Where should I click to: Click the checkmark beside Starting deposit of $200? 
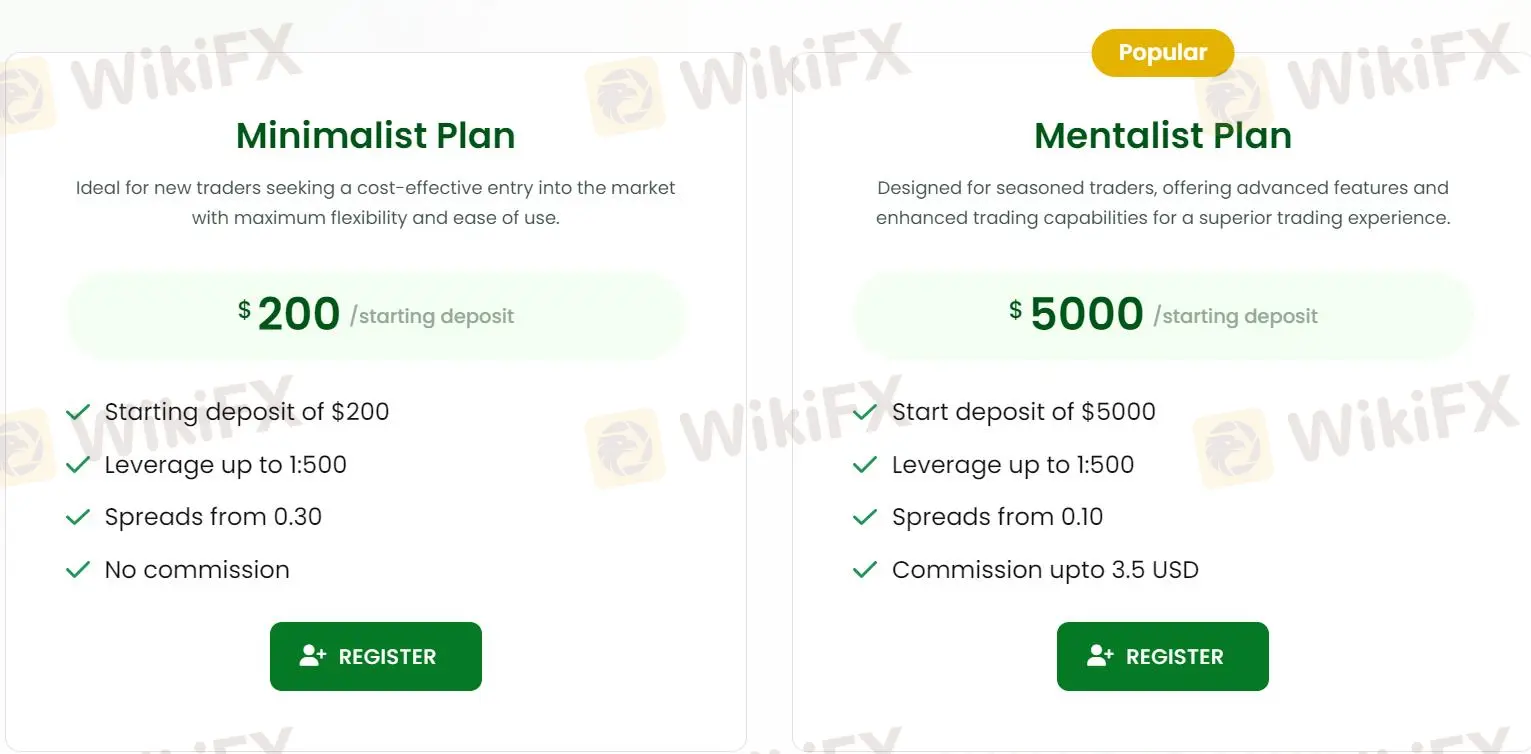(x=78, y=412)
